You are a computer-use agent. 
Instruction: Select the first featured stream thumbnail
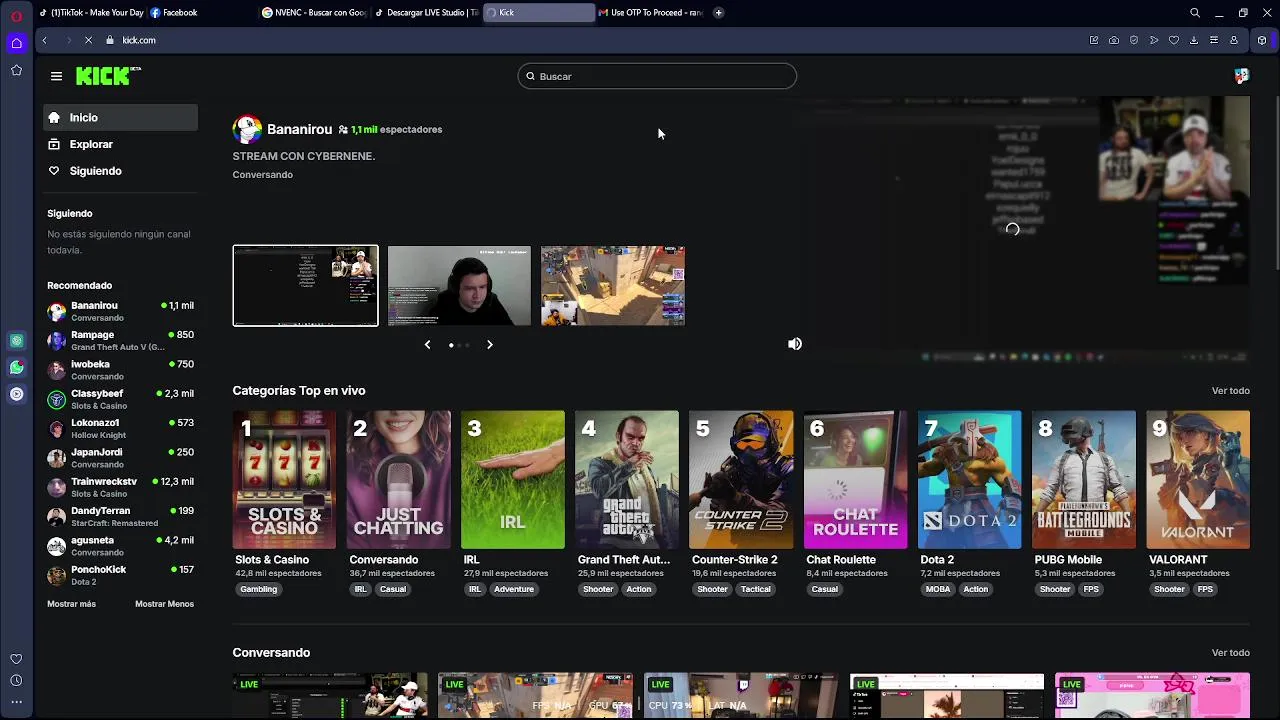pyautogui.click(x=306, y=286)
